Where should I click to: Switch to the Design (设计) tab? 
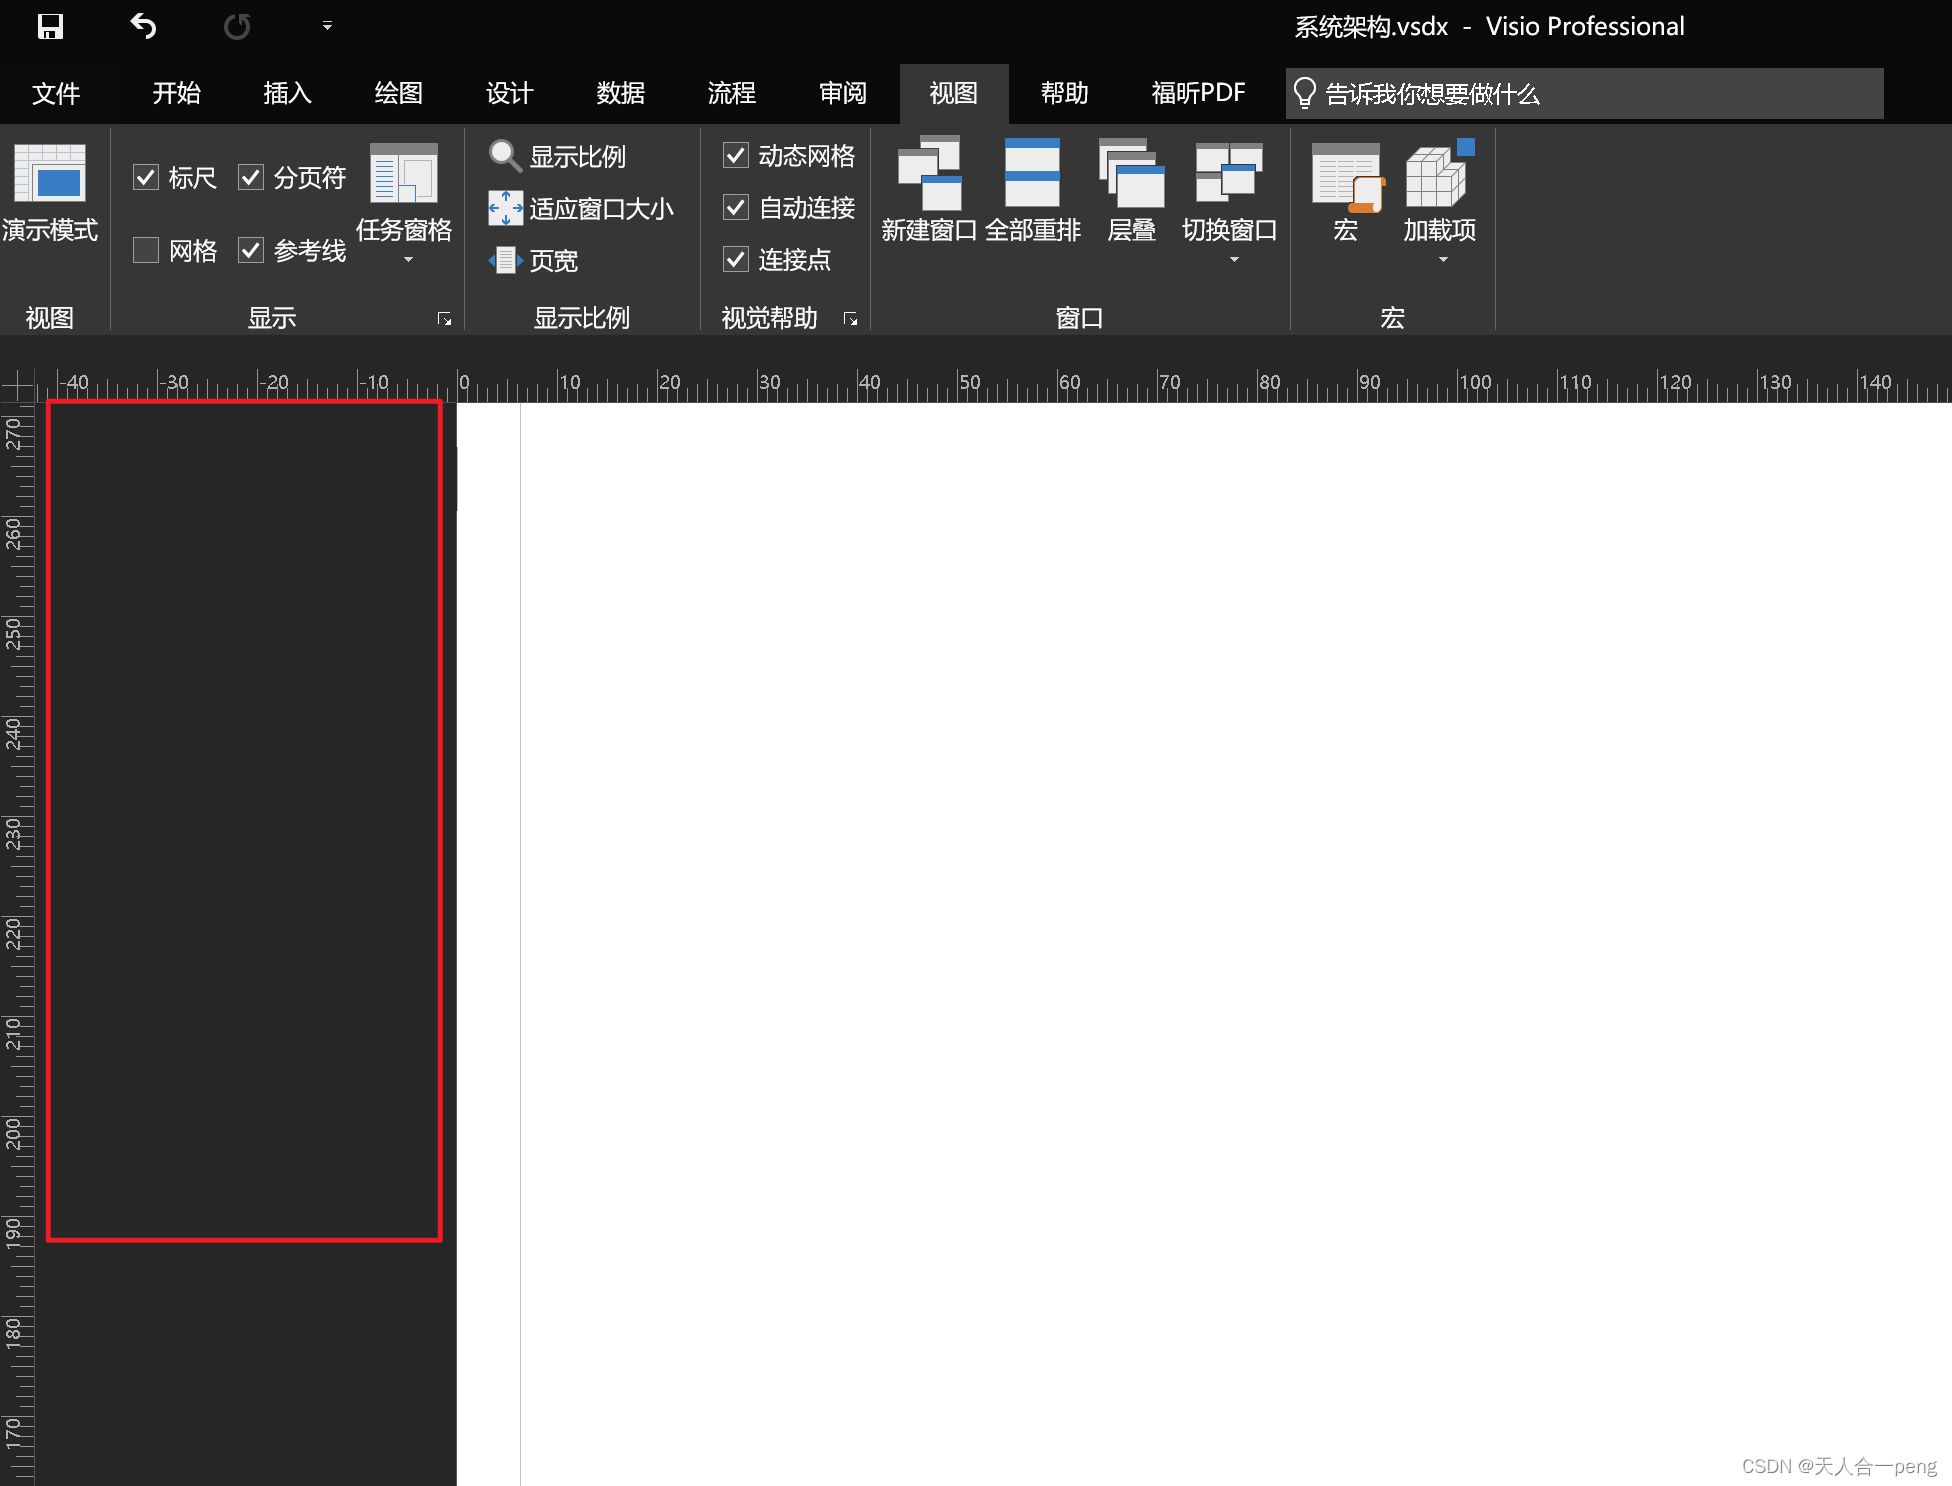tap(509, 93)
